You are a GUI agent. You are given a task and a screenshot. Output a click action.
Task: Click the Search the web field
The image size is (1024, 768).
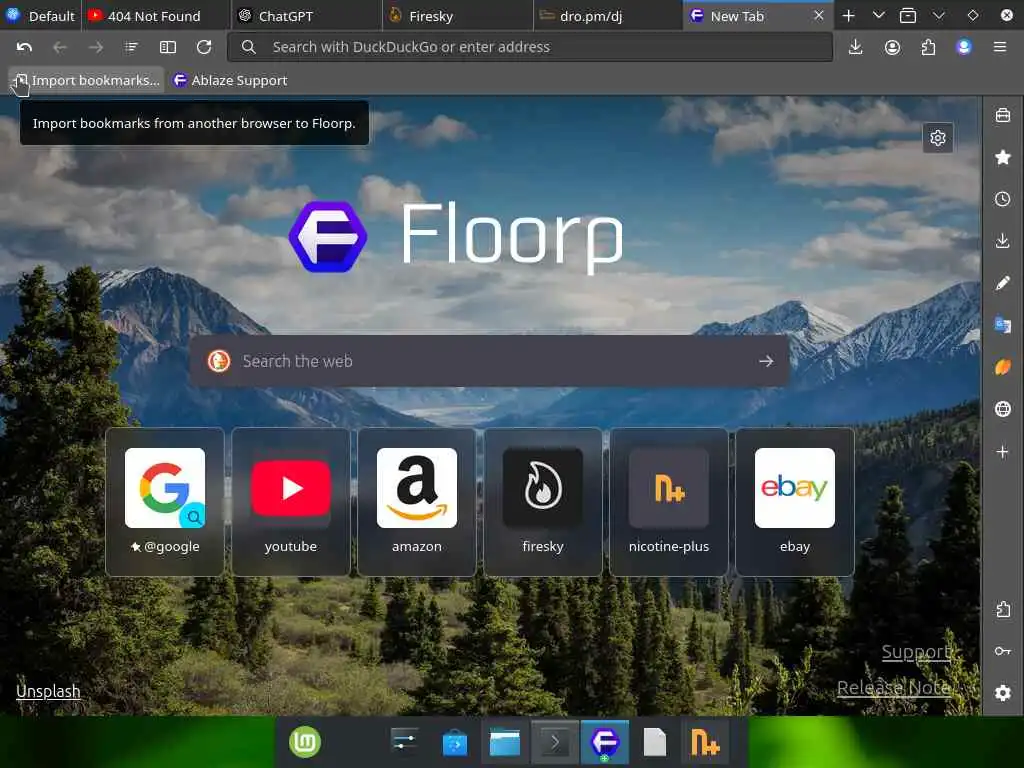pos(490,361)
